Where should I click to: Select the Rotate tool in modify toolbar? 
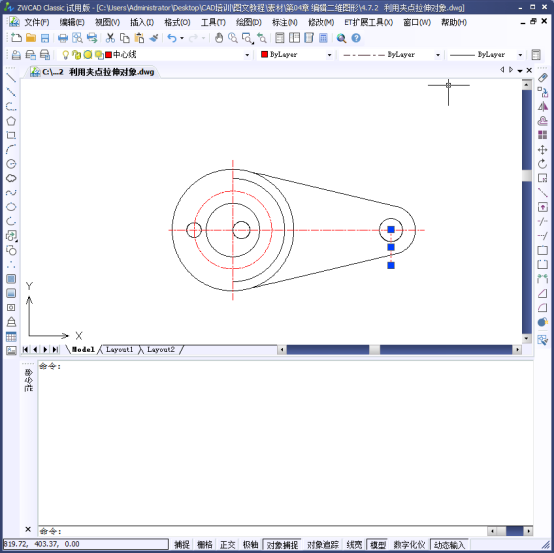543,164
